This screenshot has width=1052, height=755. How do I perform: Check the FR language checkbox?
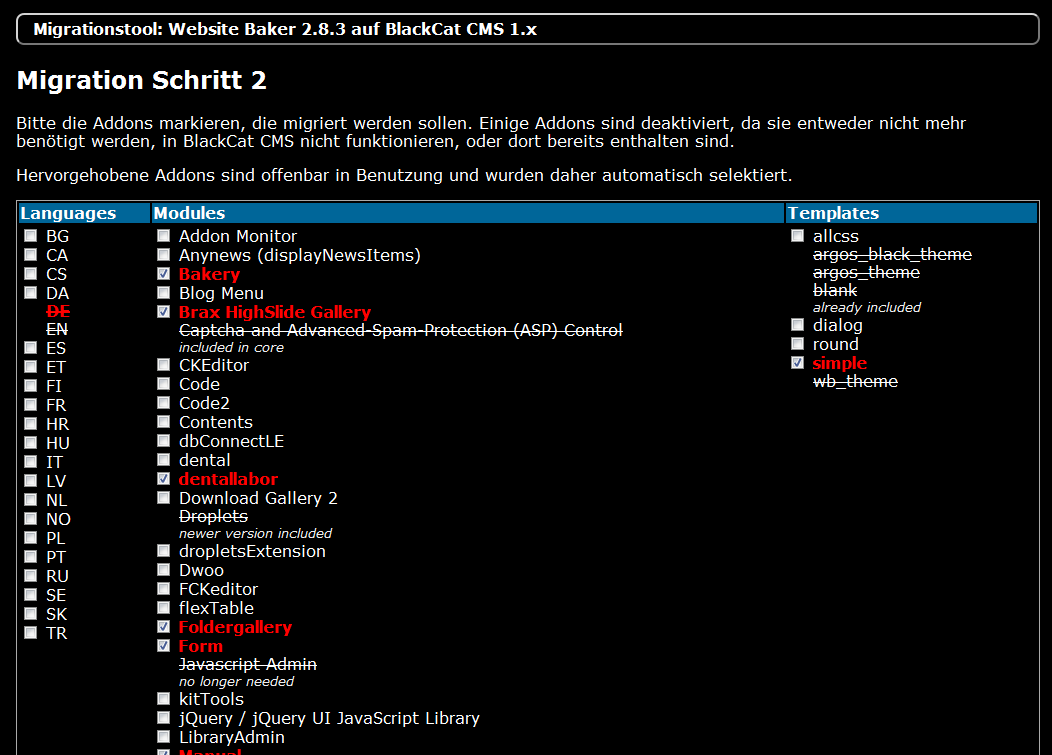[x=31, y=405]
